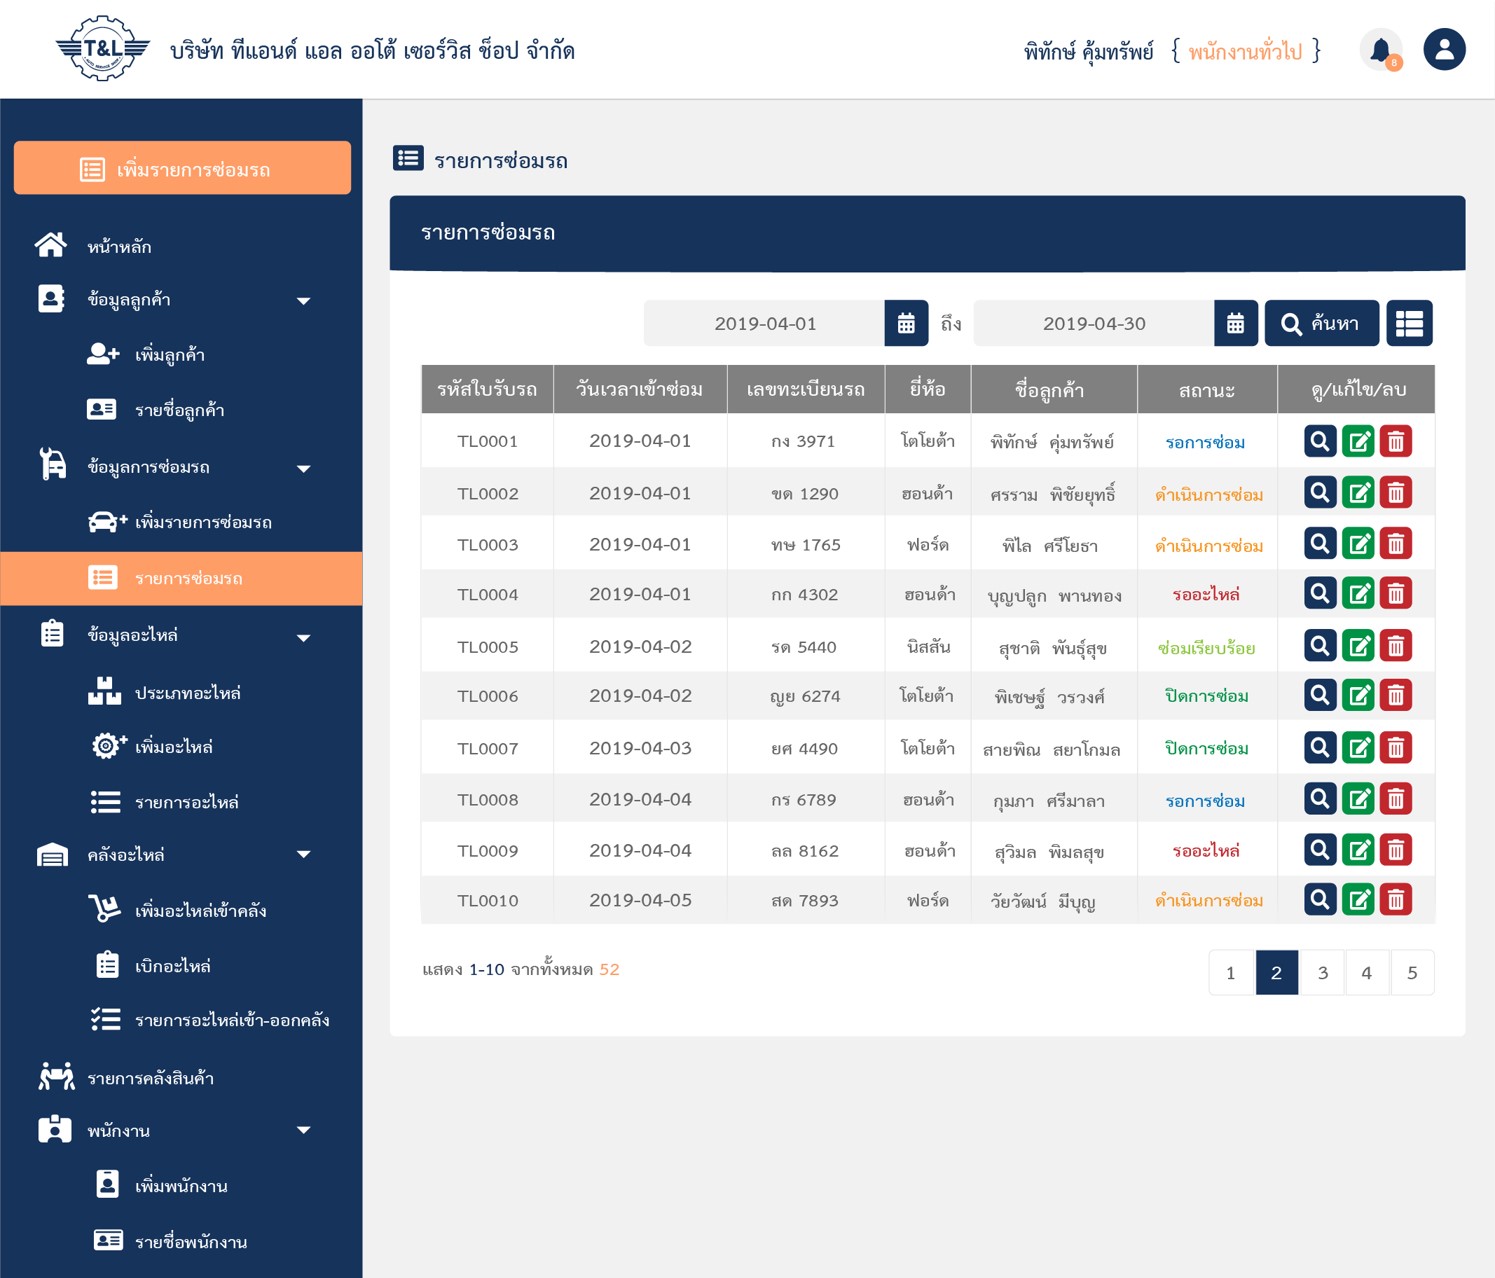The width and height of the screenshot is (1495, 1278).
Task: Open the user profile avatar icon
Action: click(x=1444, y=50)
